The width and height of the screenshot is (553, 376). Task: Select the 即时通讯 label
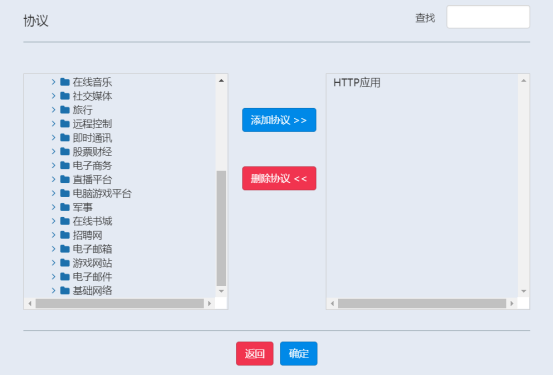92,138
